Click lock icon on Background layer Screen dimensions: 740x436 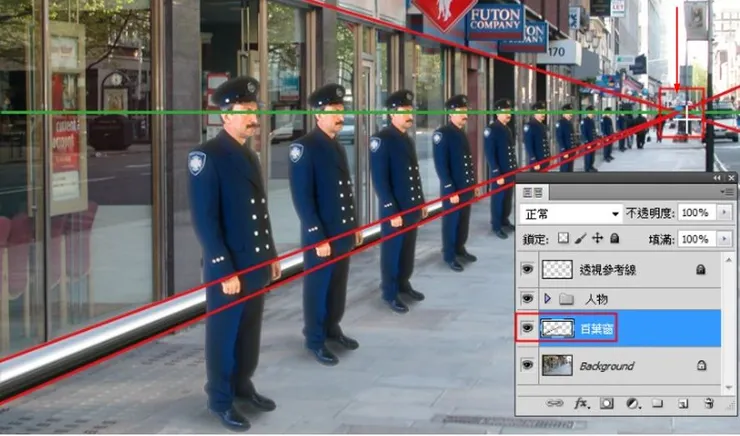coord(701,365)
